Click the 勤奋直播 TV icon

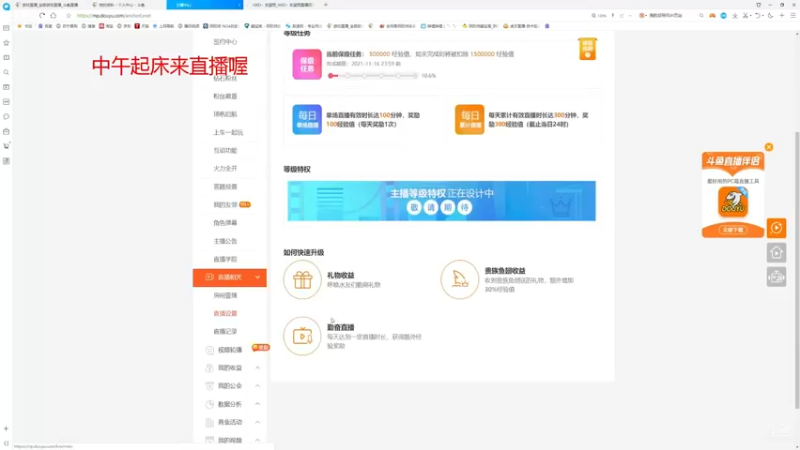pyautogui.click(x=303, y=336)
